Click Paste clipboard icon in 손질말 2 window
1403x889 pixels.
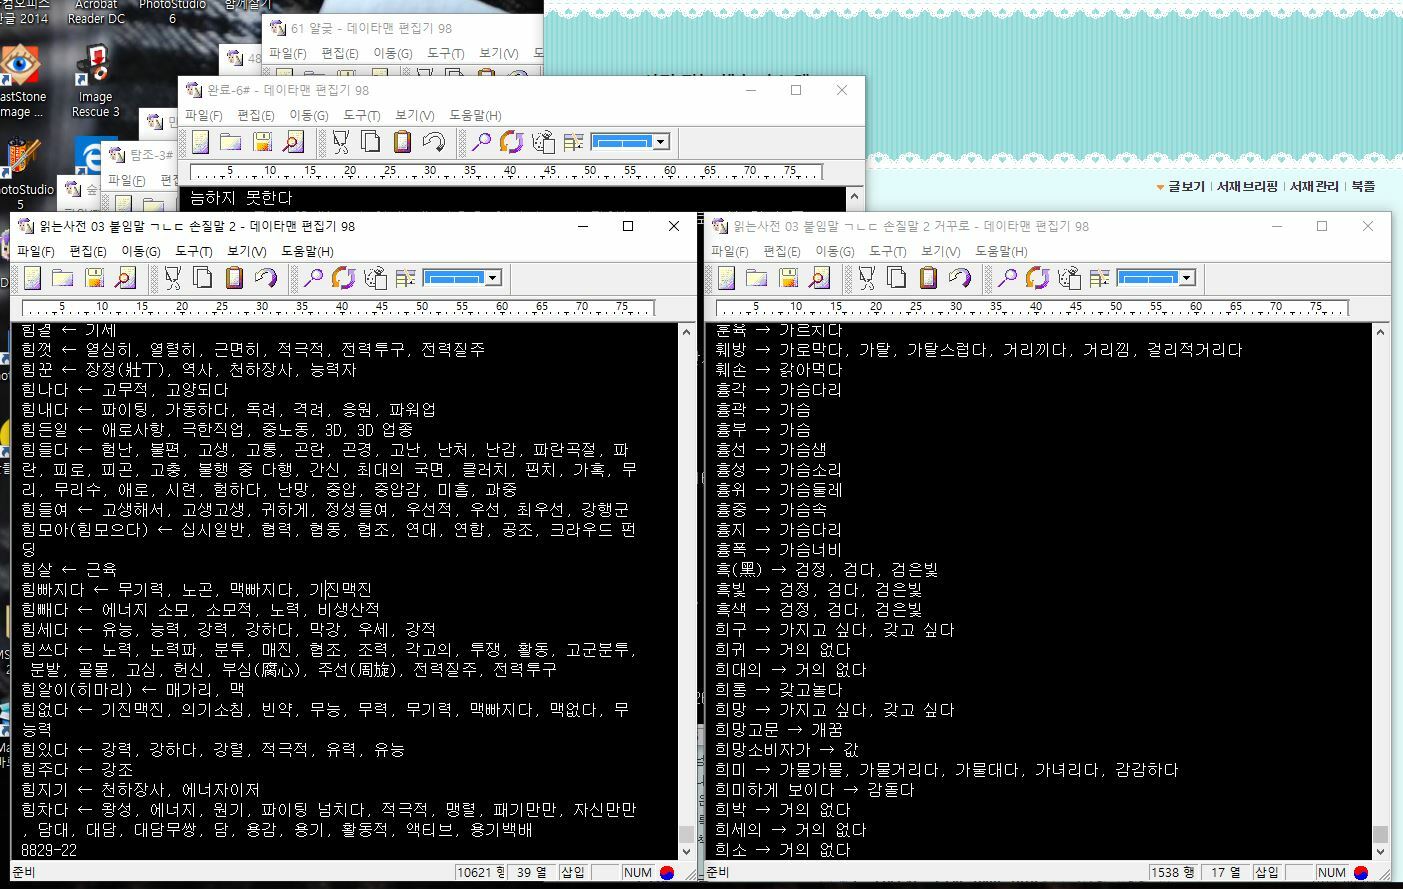click(x=234, y=278)
